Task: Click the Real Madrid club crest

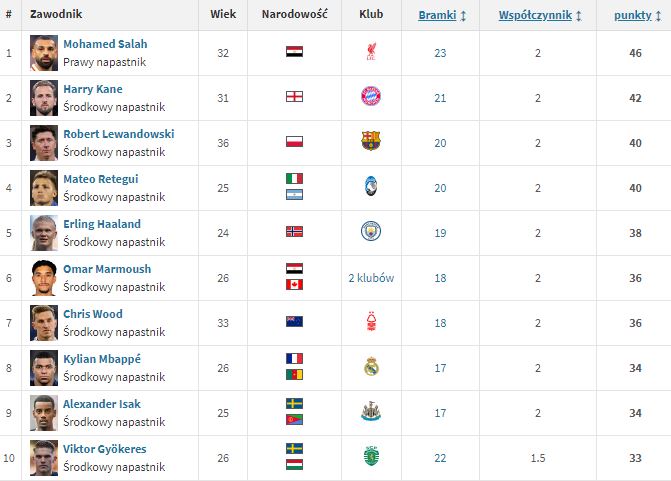Action: (371, 367)
